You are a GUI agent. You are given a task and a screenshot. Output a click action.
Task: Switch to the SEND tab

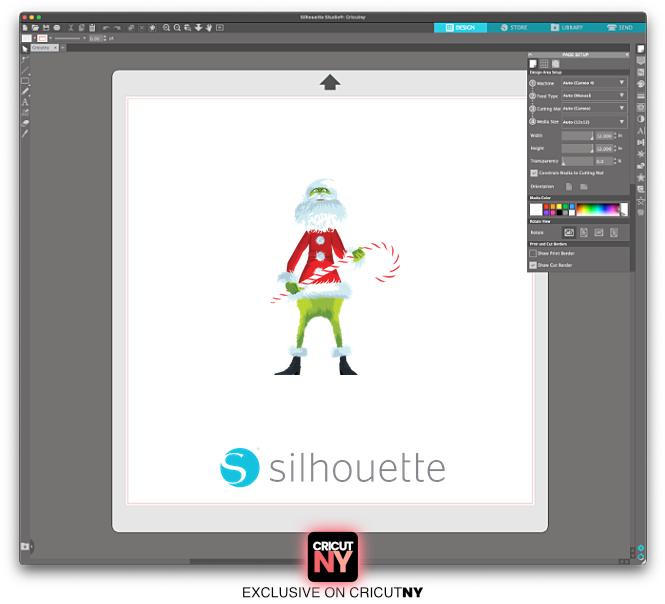620,28
